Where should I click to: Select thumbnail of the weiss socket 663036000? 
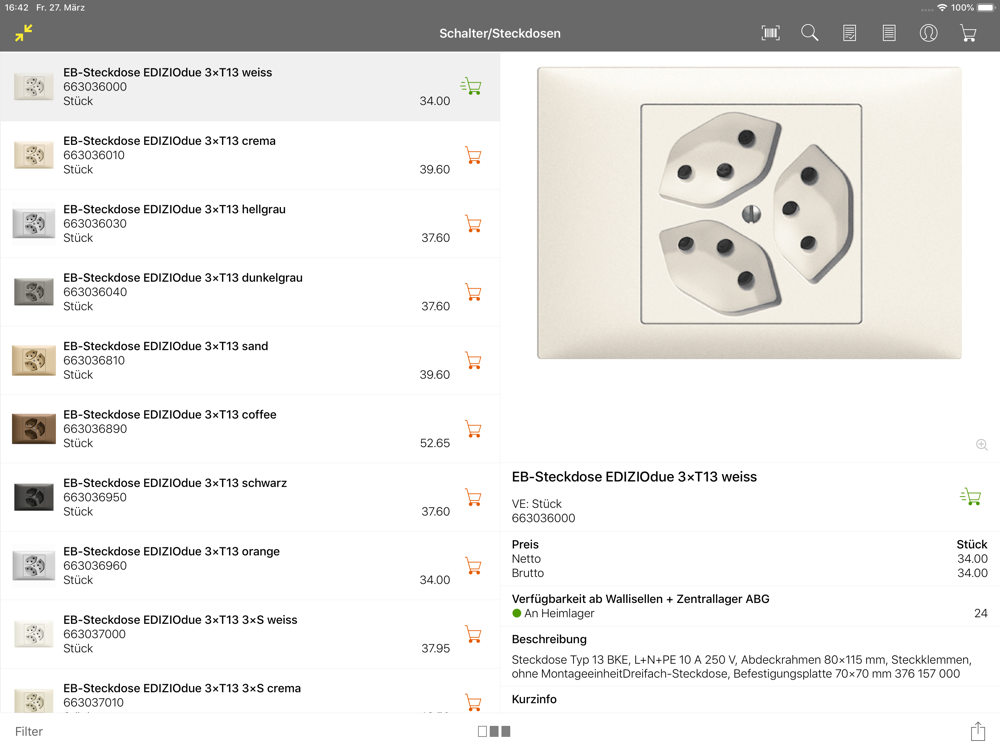point(34,86)
